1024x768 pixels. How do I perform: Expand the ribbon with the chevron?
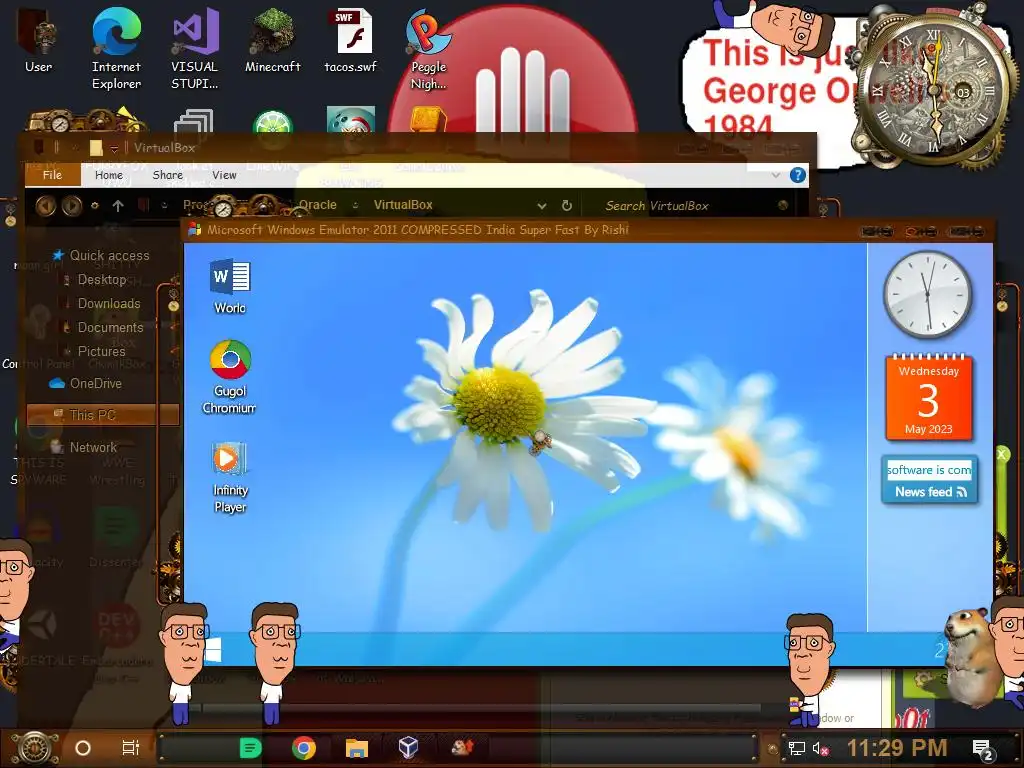click(775, 175)
